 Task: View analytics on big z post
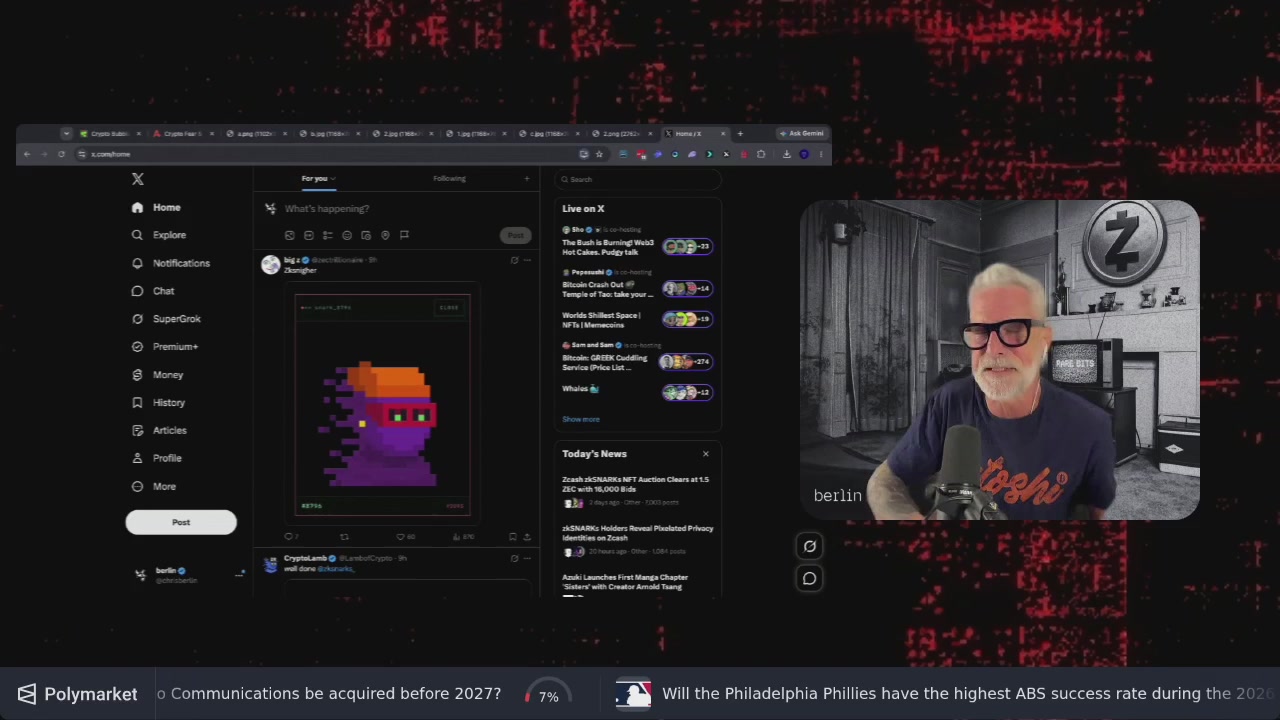pos(461,537)
